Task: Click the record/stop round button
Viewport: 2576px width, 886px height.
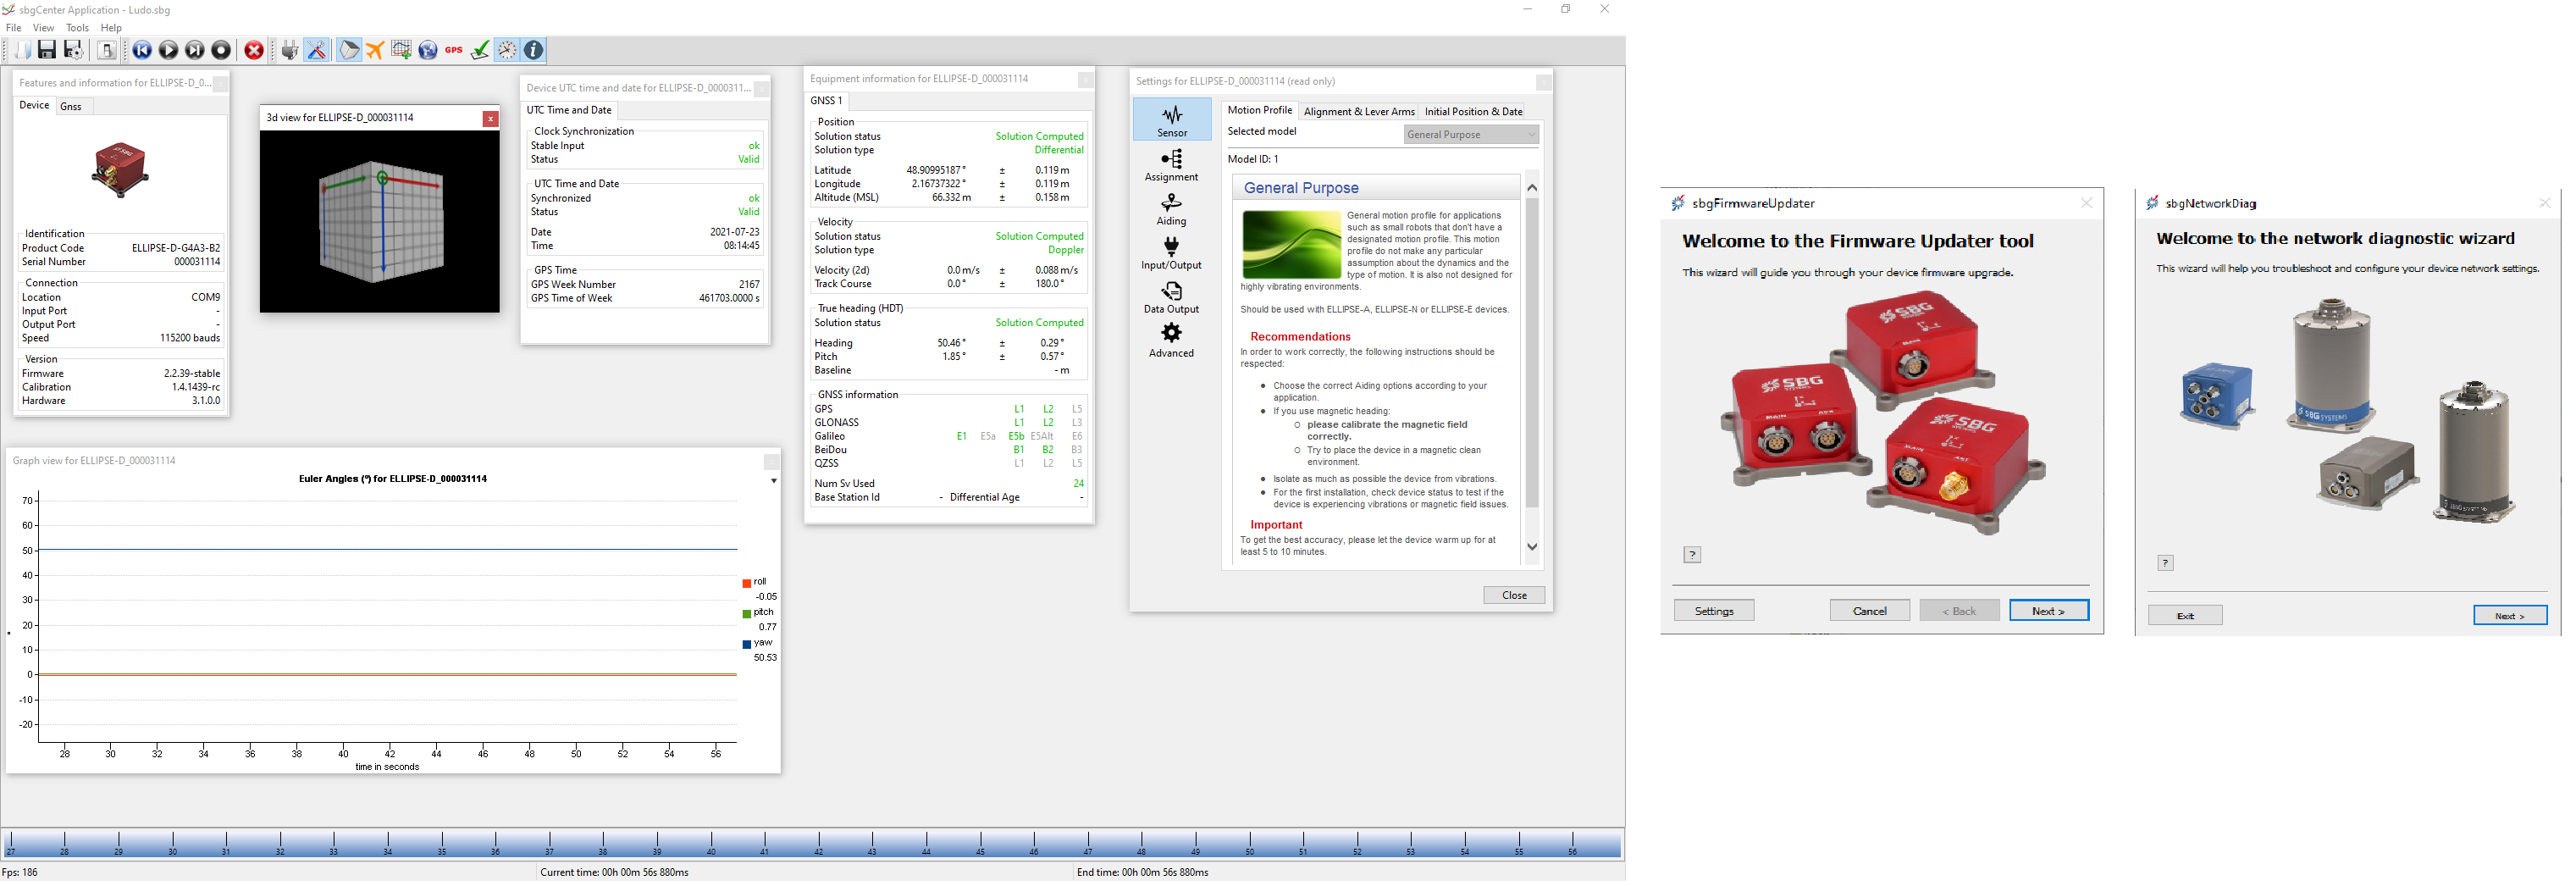Action: coord(221,50)
